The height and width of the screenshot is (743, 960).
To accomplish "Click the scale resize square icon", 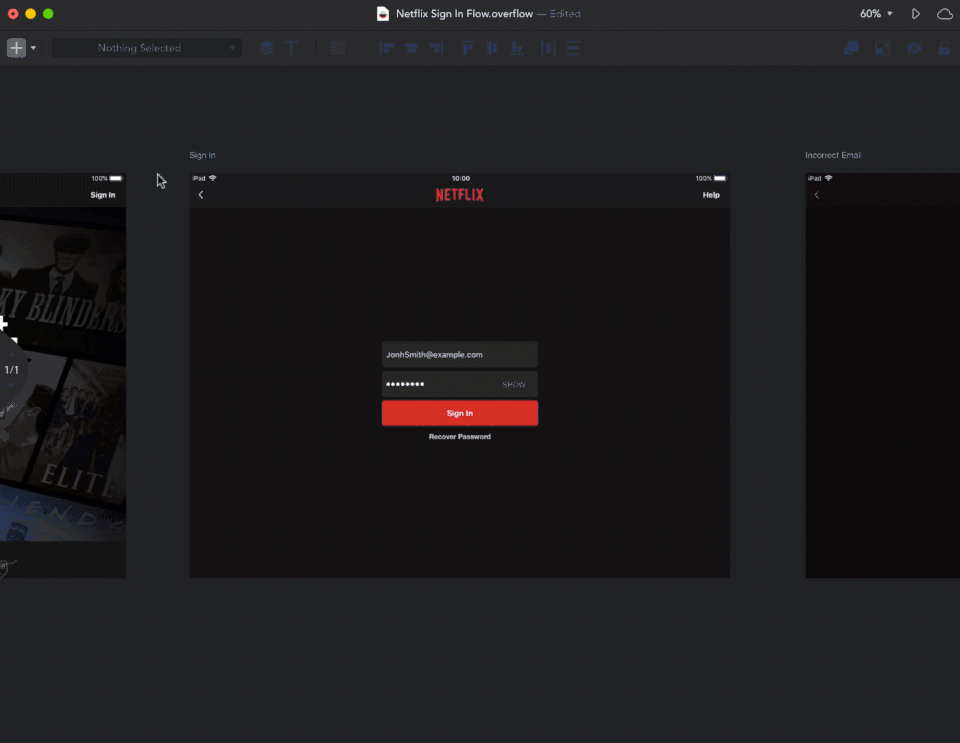I will pos(882,48).
